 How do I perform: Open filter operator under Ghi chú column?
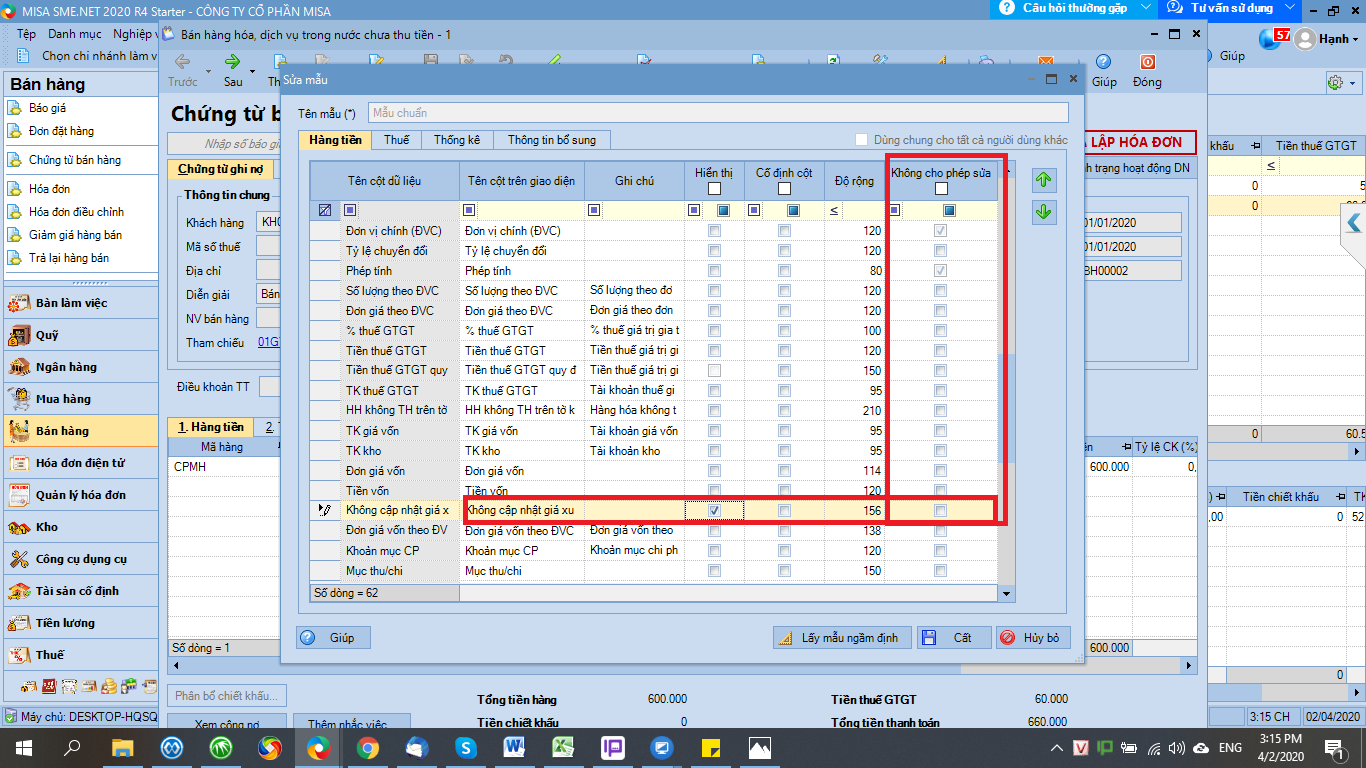point(595,211)
